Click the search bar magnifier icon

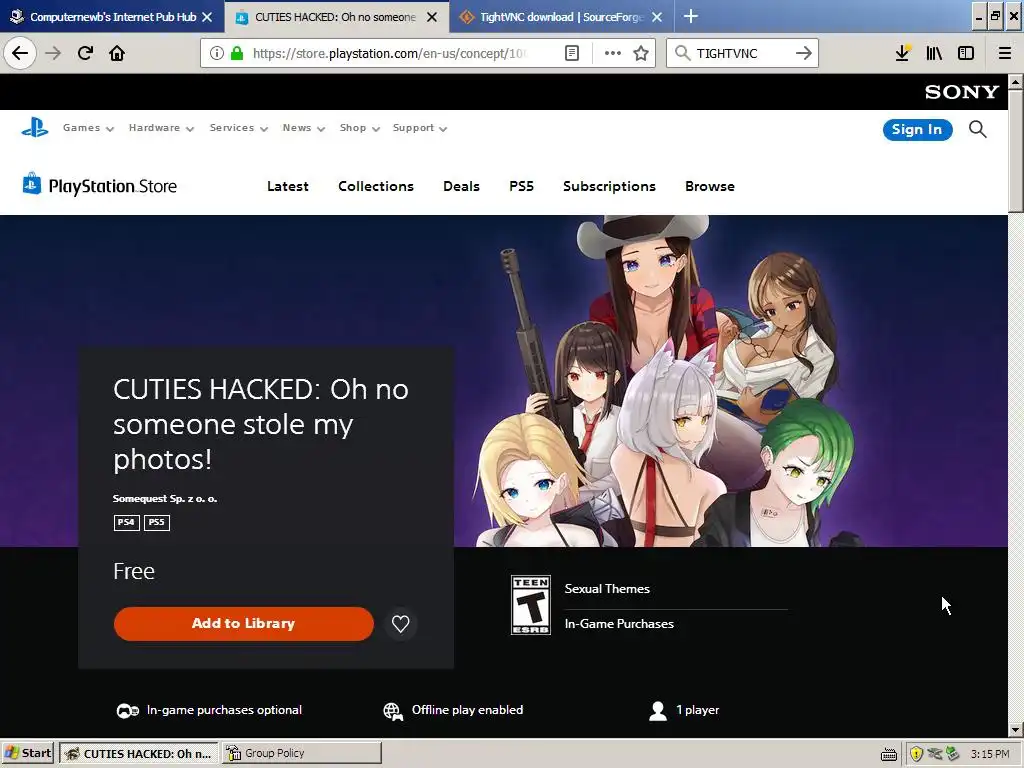(682, 53)
